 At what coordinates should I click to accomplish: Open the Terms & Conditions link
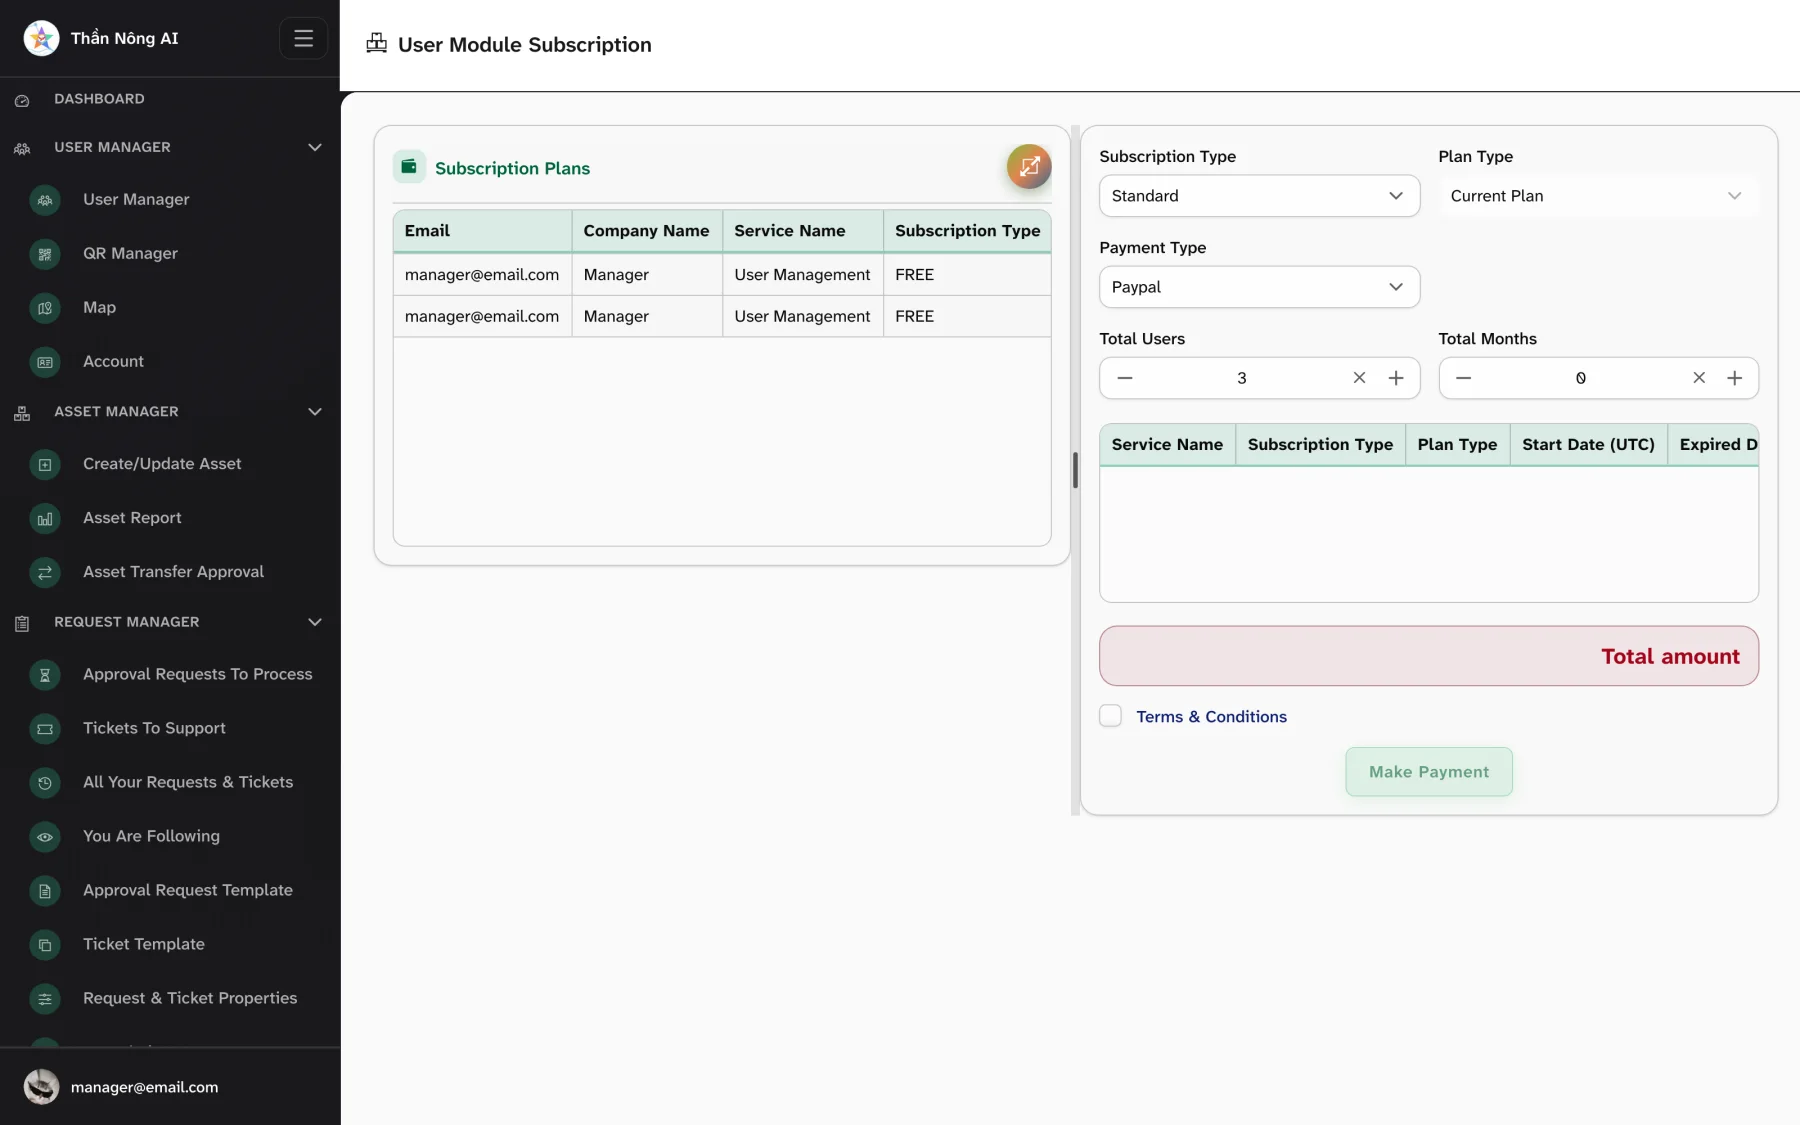click(1211, 717)
